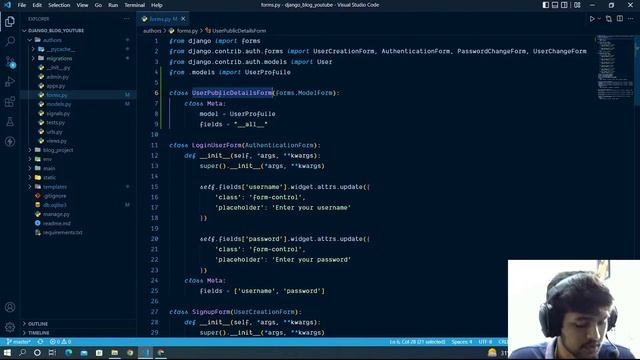Expand the OUTLINE section

(38, 324)
